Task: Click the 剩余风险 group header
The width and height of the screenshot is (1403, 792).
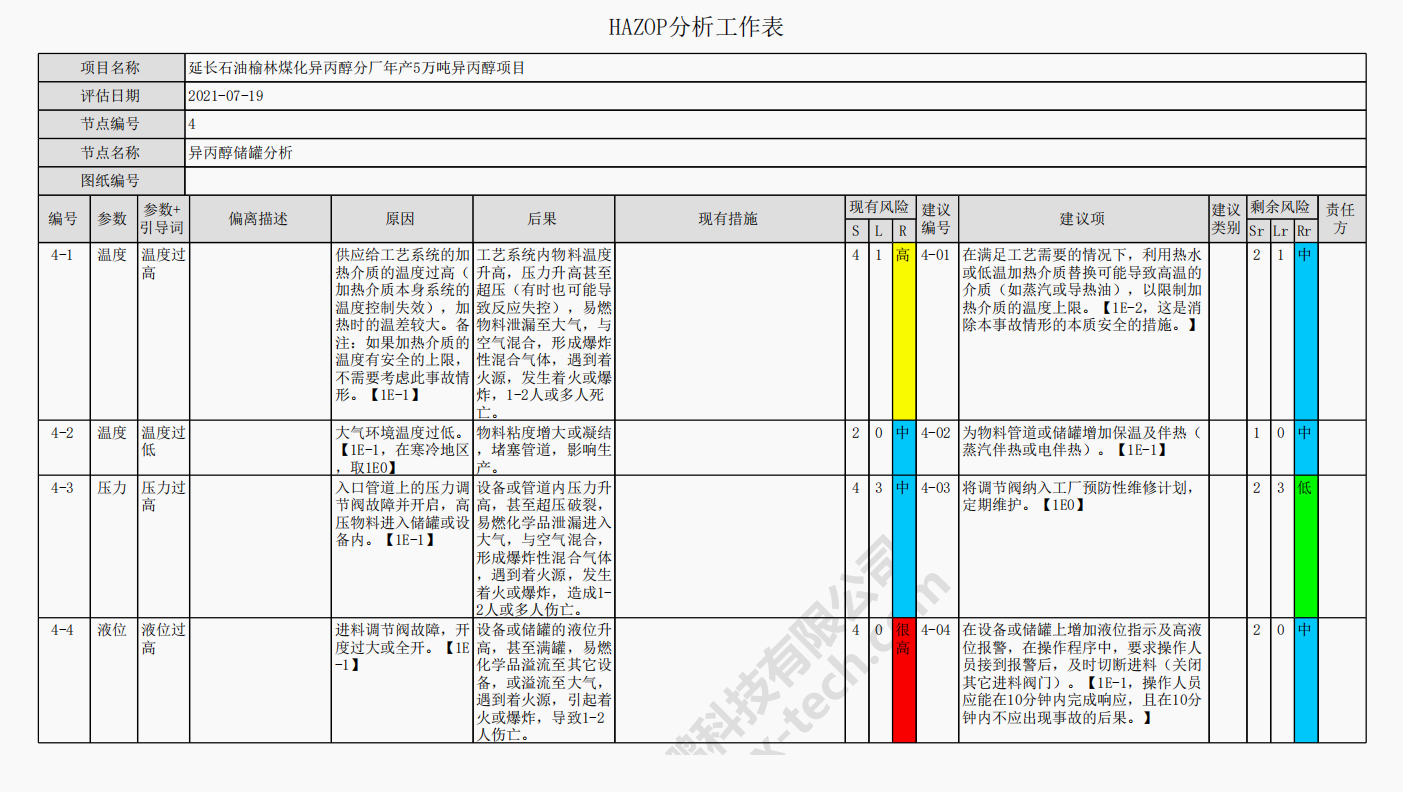Action: [x=1281, y=207]
